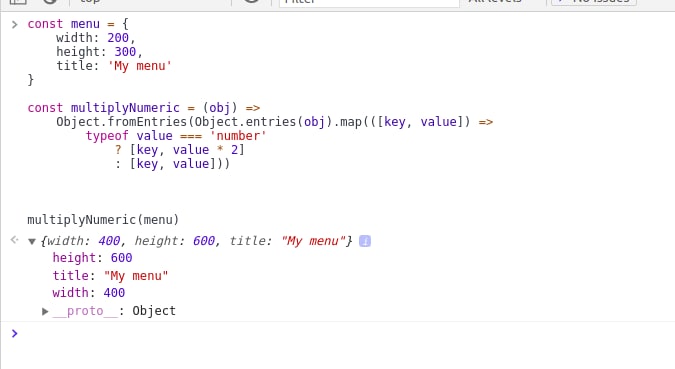The height and width of the screenshot is (369, 675).
Task: Select the 'width: 400' property row
Action: pyautogui.click(x=89, y=293)
